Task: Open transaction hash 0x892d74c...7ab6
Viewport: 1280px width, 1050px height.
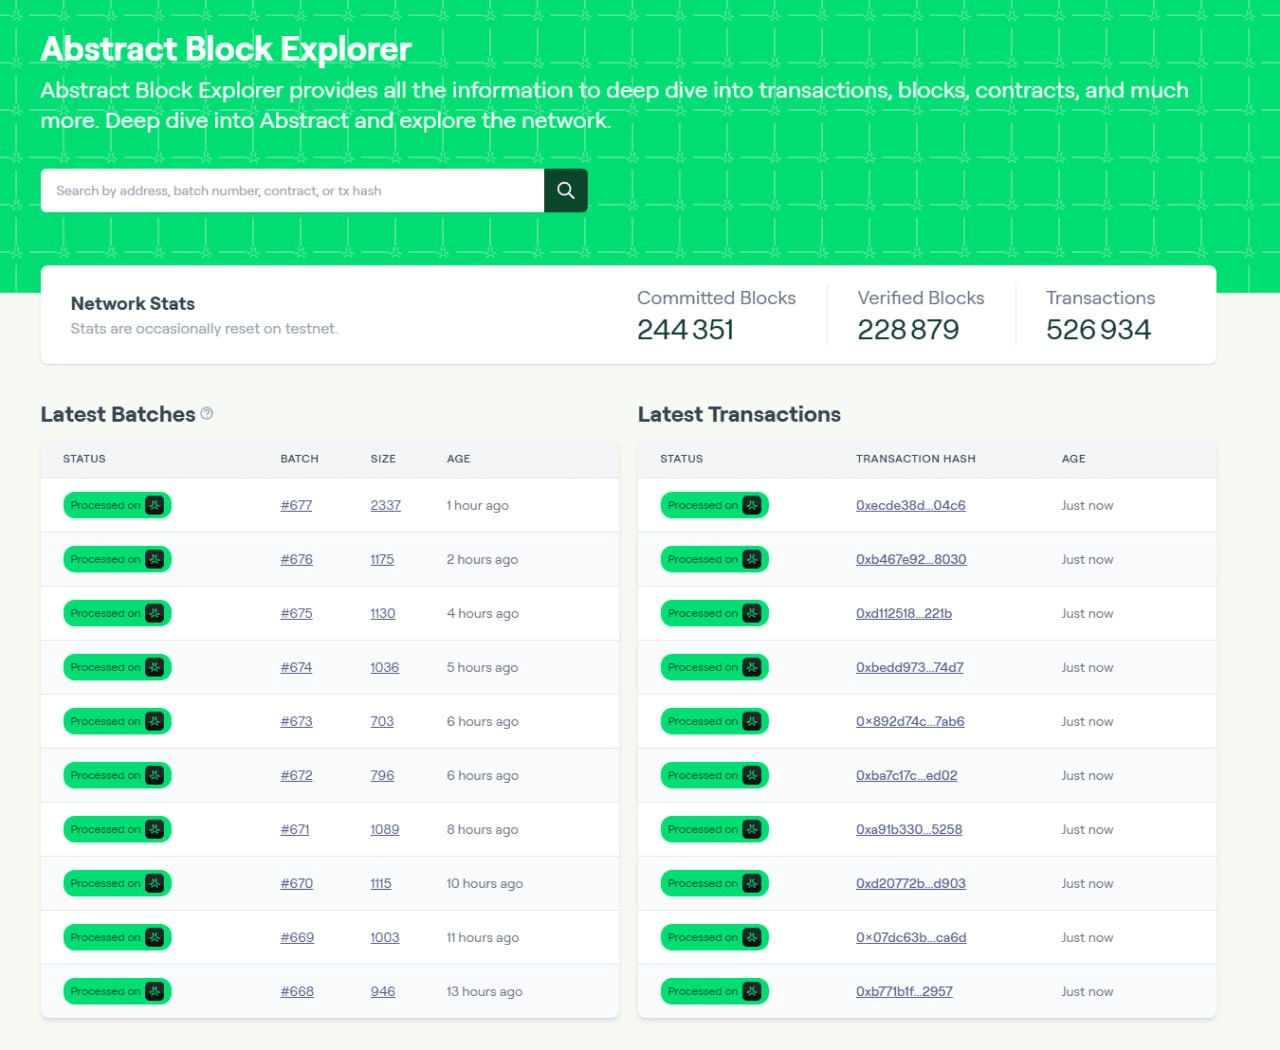Action: click(x=910, y=721)
